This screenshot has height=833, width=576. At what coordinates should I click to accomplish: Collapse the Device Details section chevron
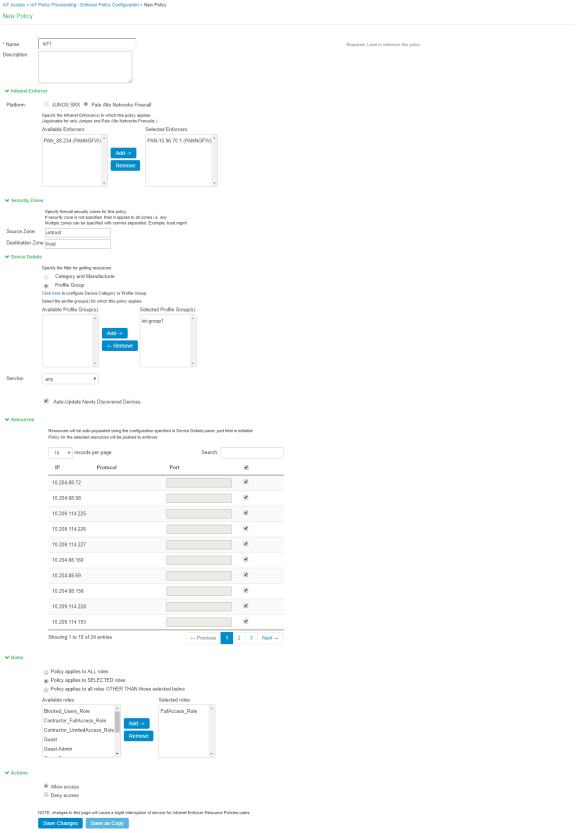(x=7, y=257)
